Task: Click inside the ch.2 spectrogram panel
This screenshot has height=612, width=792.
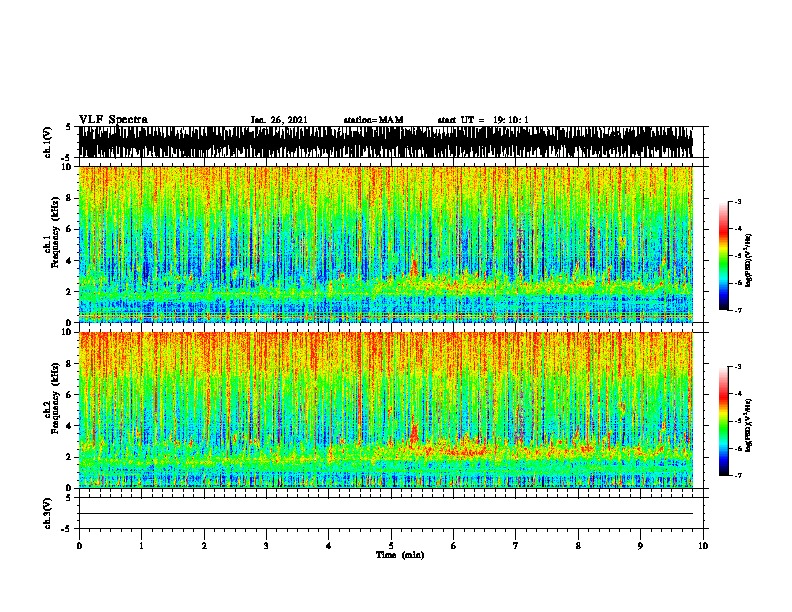Action: click(386, 410)
